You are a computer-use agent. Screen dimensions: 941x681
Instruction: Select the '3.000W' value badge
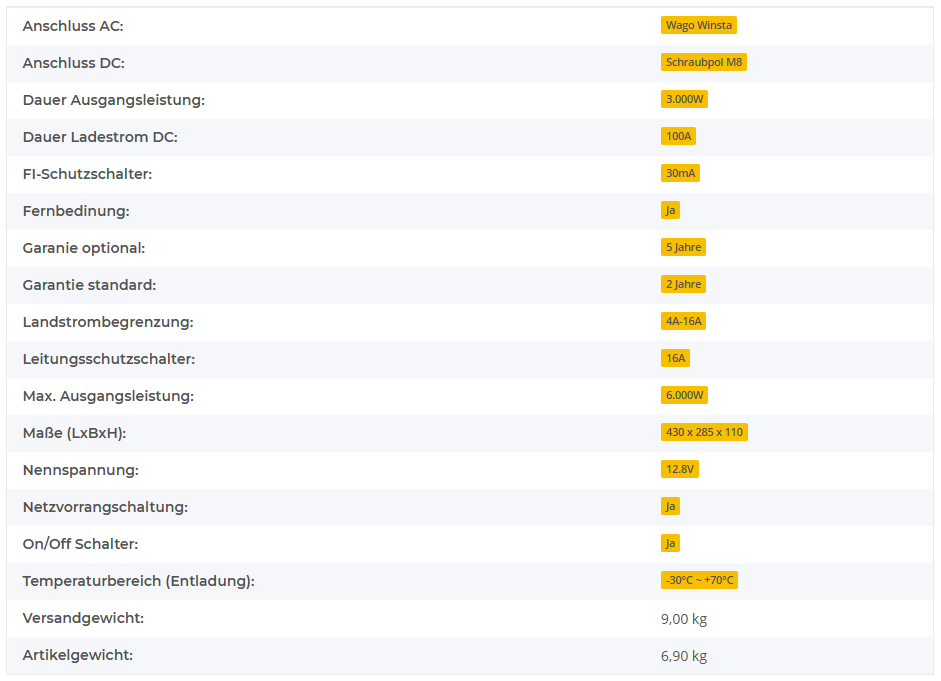pyautogui.click(x=684, y=99)
